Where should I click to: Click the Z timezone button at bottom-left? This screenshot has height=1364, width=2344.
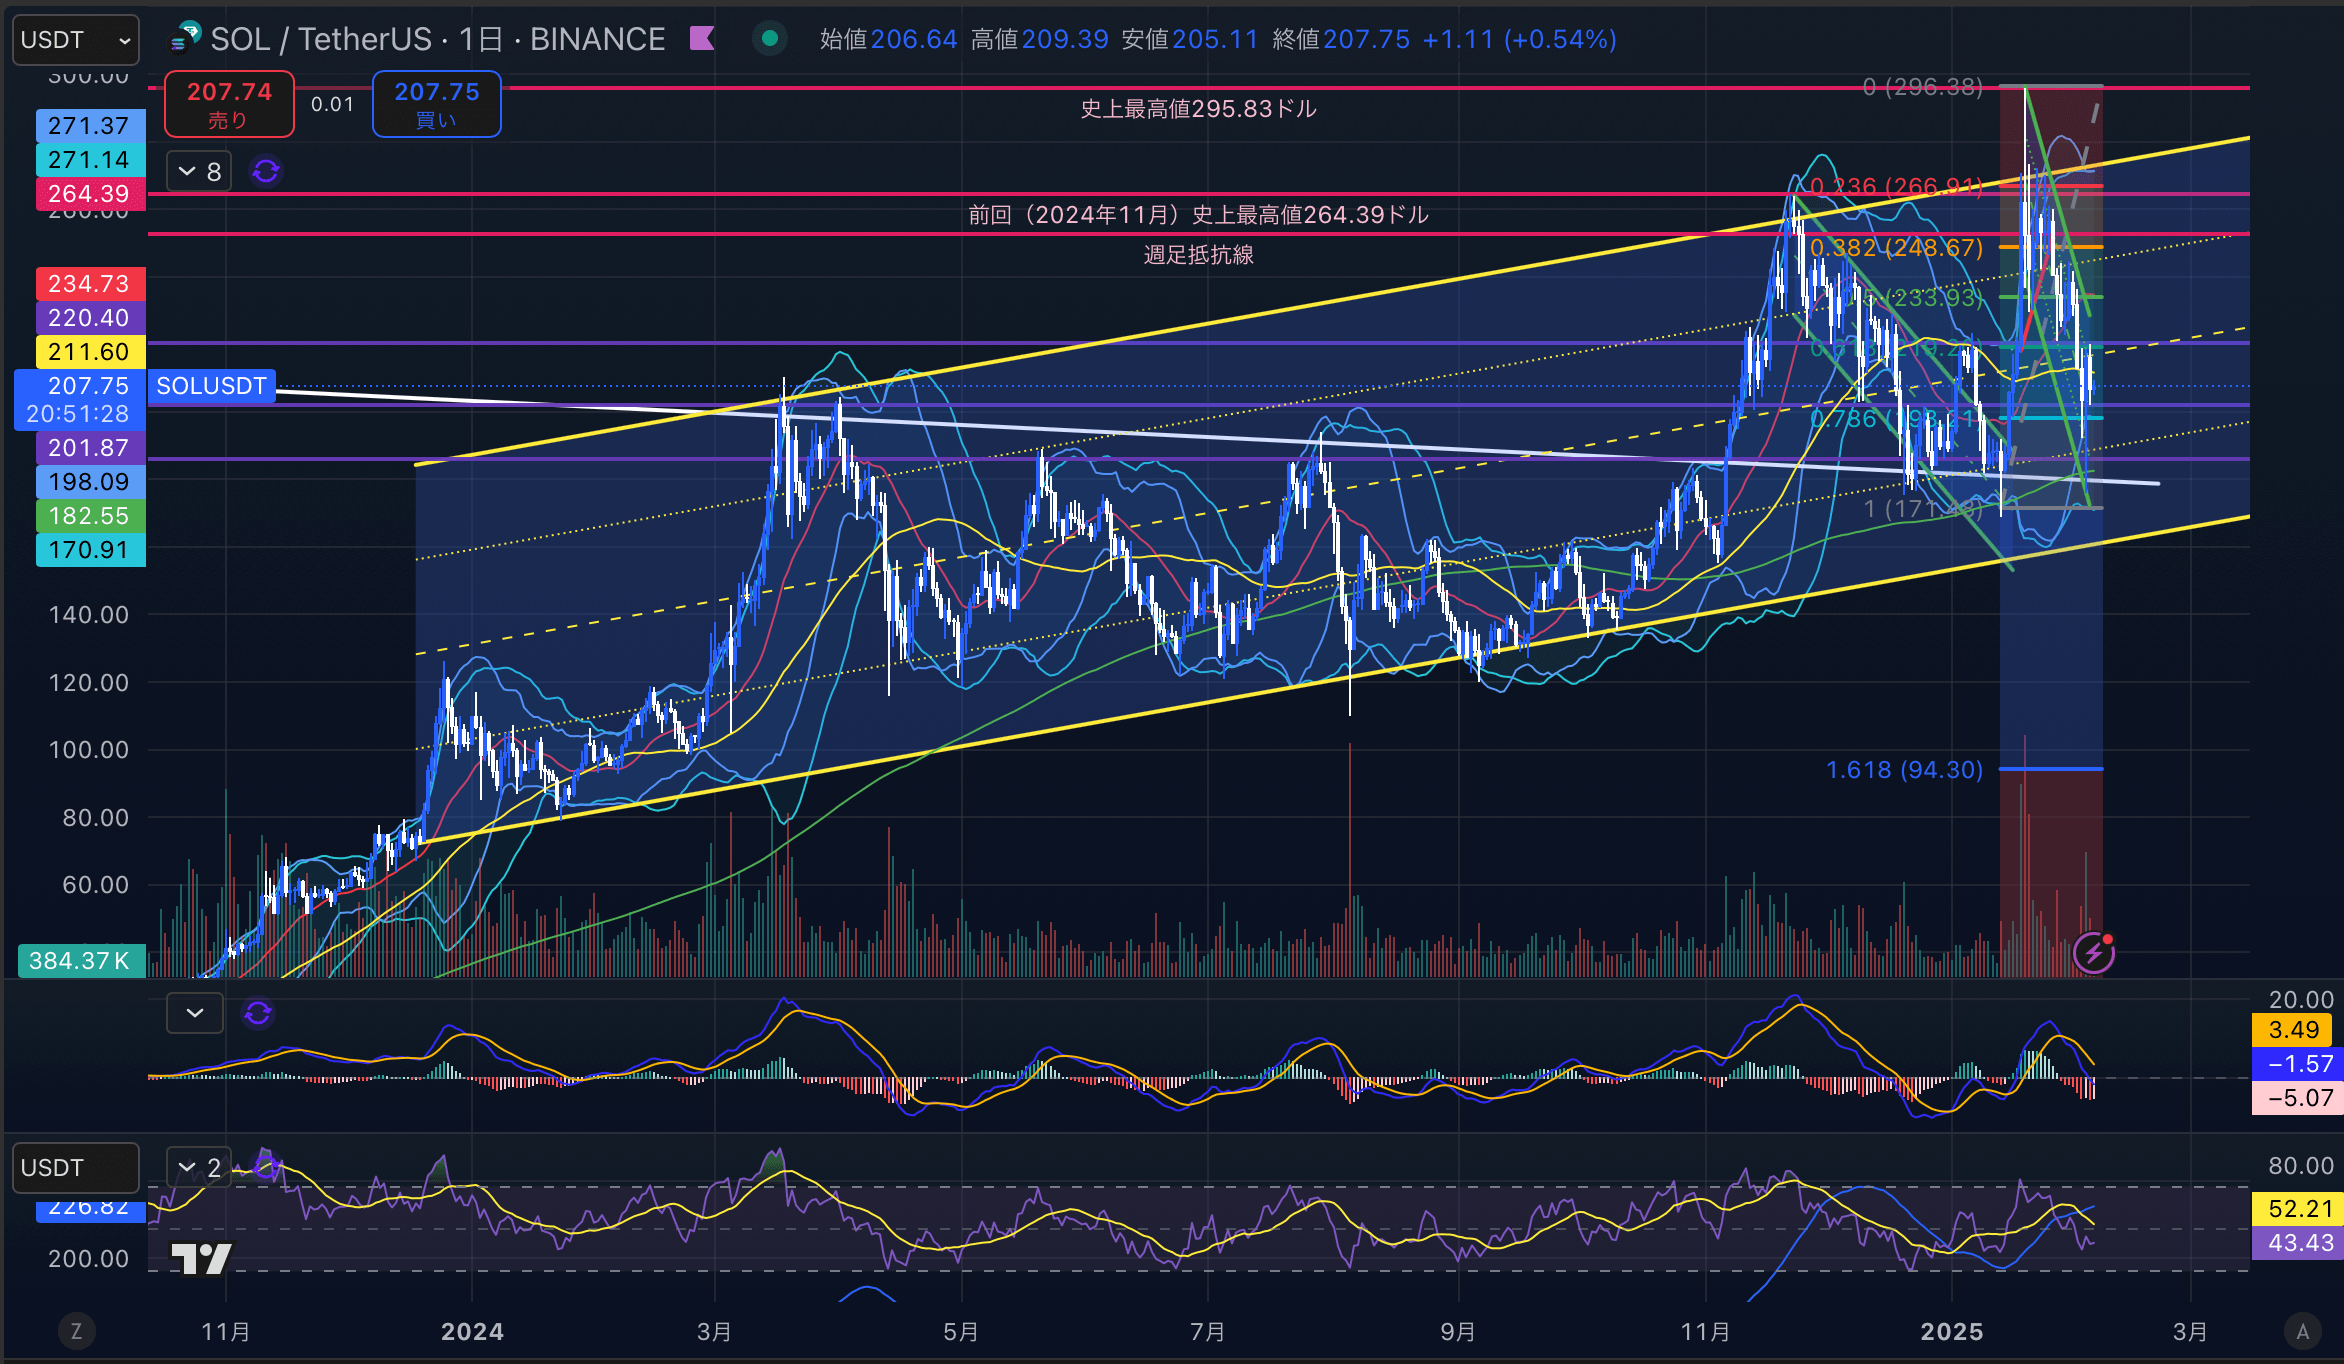(76, 1331)
